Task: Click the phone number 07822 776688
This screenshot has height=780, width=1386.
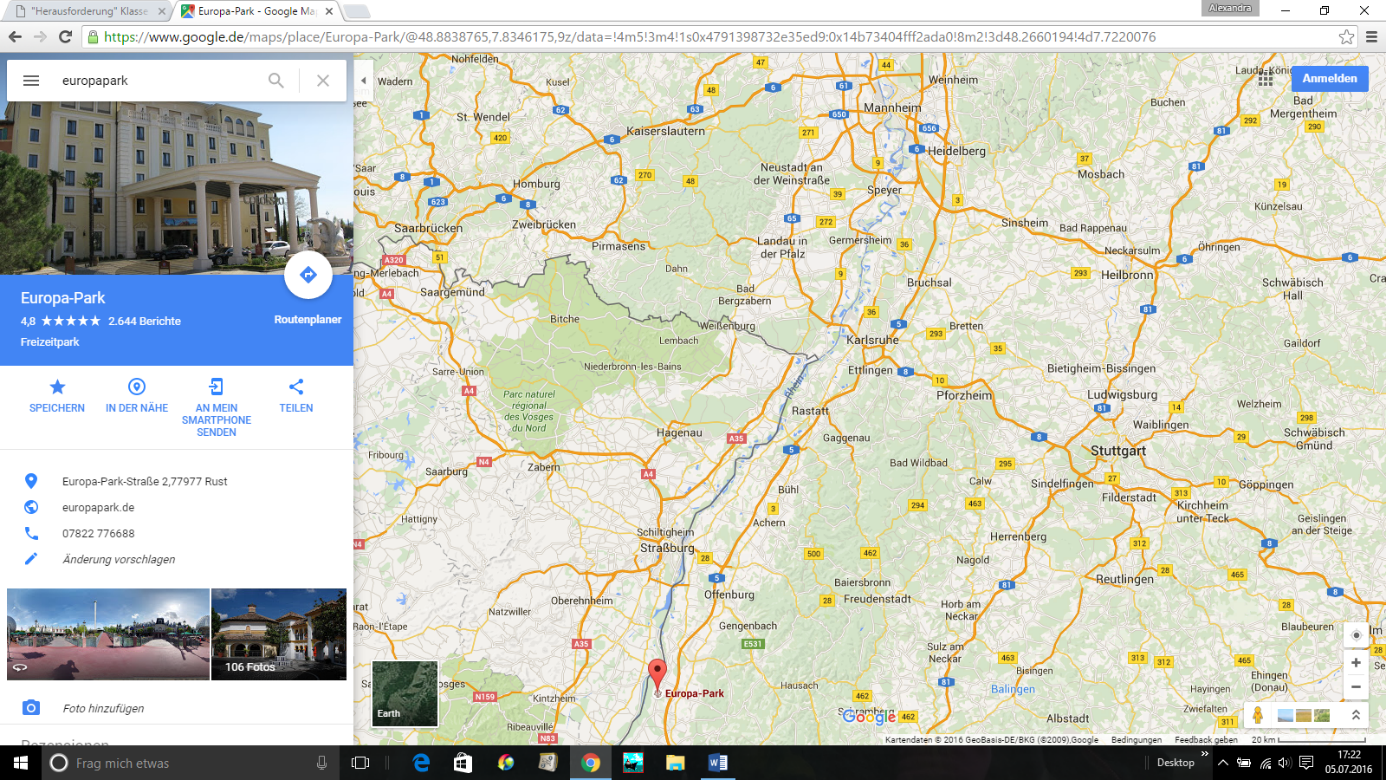Action: point(98,533)
